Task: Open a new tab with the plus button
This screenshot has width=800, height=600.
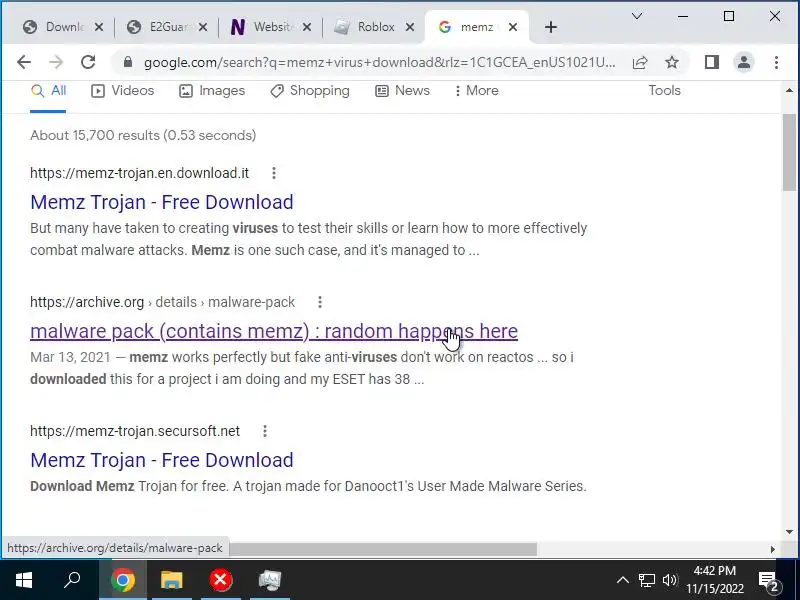Action: tap(551, 27)
